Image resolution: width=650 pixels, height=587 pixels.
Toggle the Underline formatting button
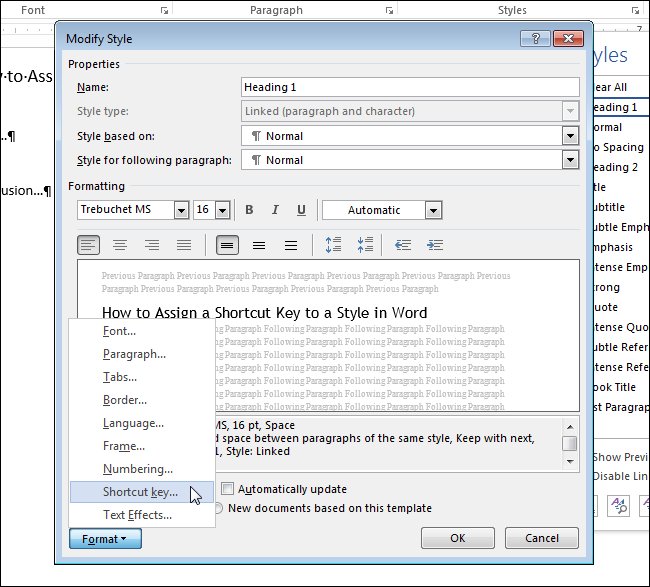pos(301,210)
